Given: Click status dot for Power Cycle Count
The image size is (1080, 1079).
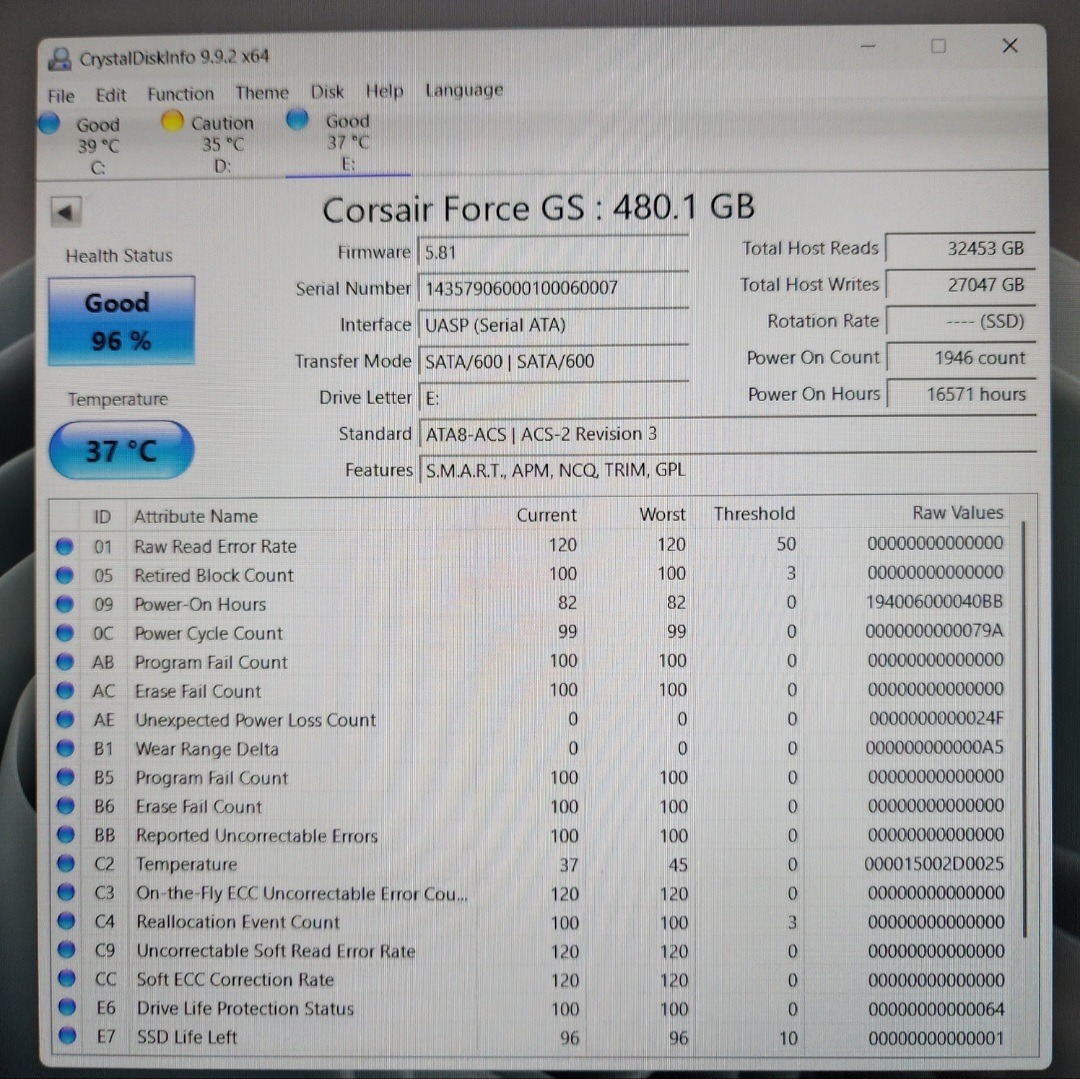Looking at the screenshot, I should [65, 633].
